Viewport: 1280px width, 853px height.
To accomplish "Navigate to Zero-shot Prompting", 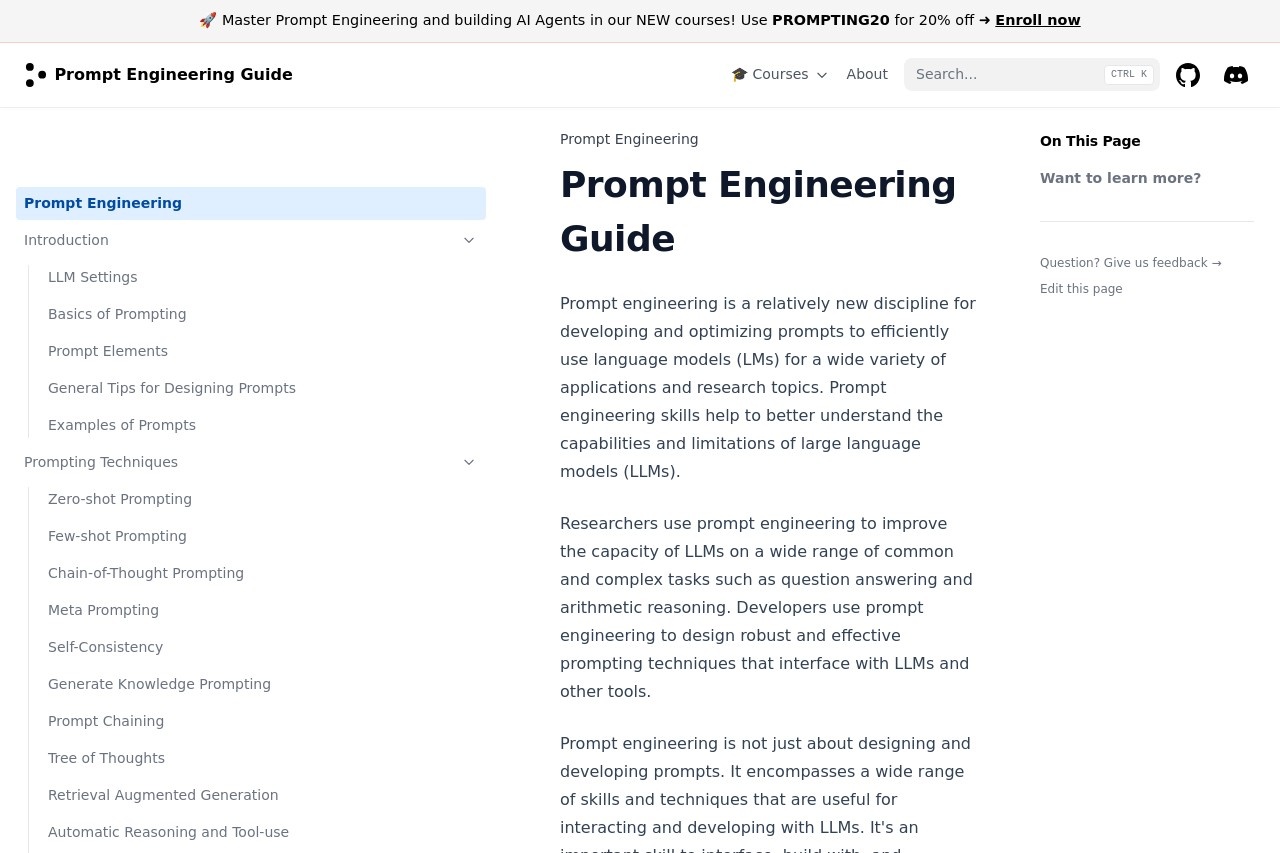I will [x=120, y=499].
